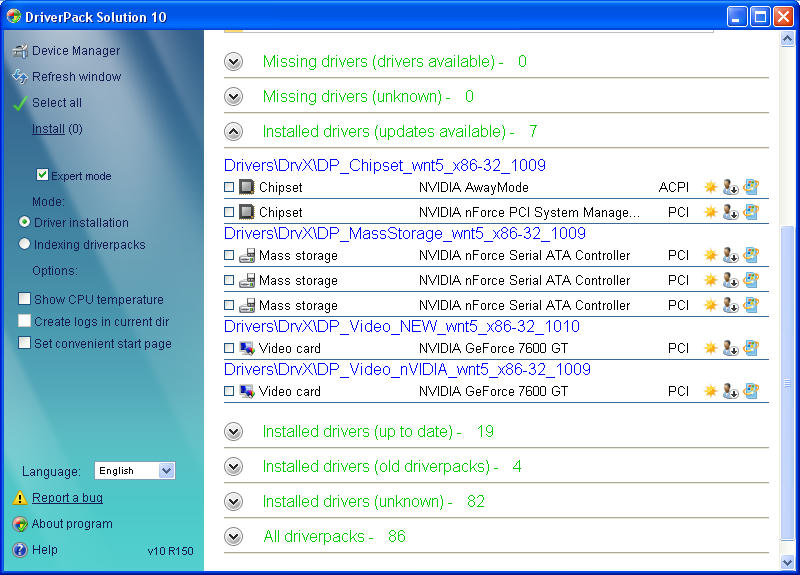The width and height of the screenshot is (800, 575).
Task: Click the About program label
Action: [72, 523]
